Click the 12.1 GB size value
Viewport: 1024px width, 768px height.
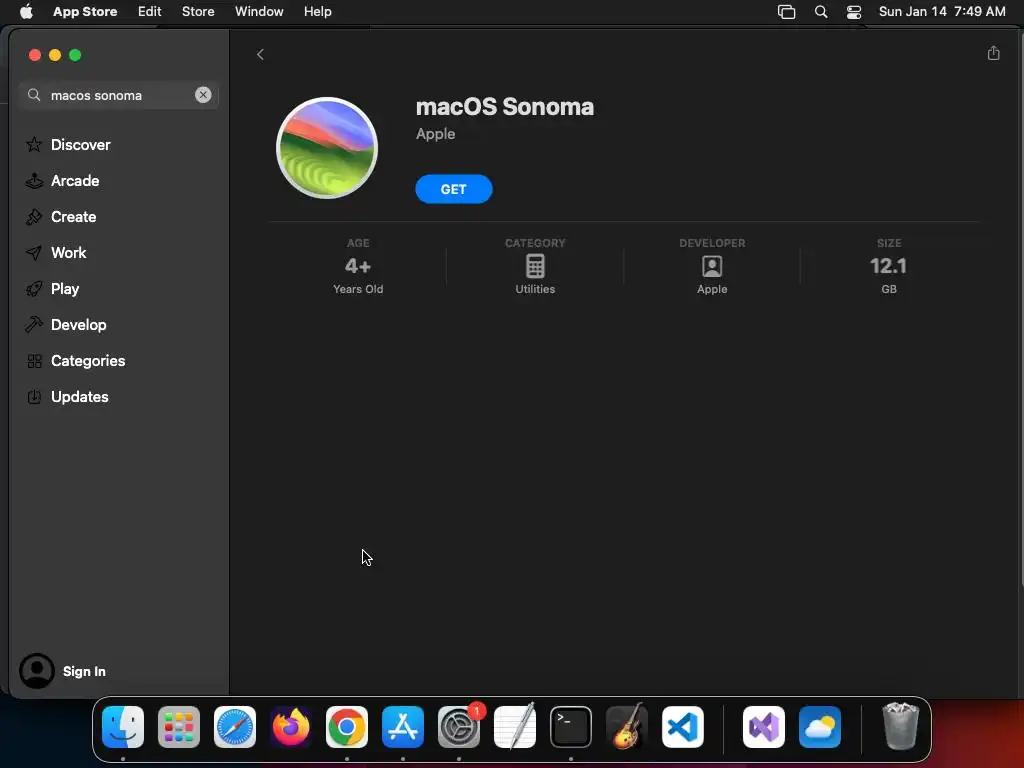(888, 266)
